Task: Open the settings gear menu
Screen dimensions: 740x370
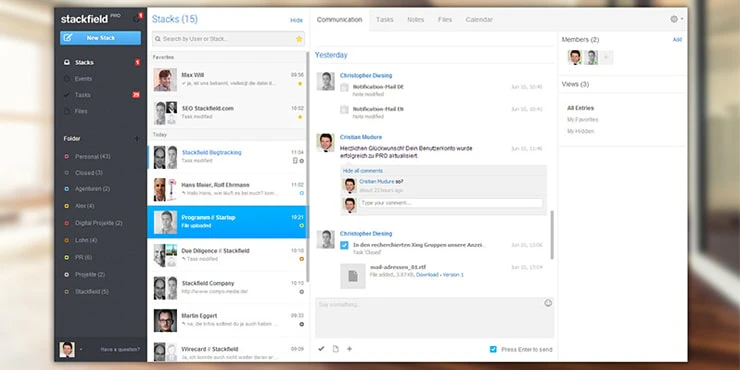Action: coord(676,19)
